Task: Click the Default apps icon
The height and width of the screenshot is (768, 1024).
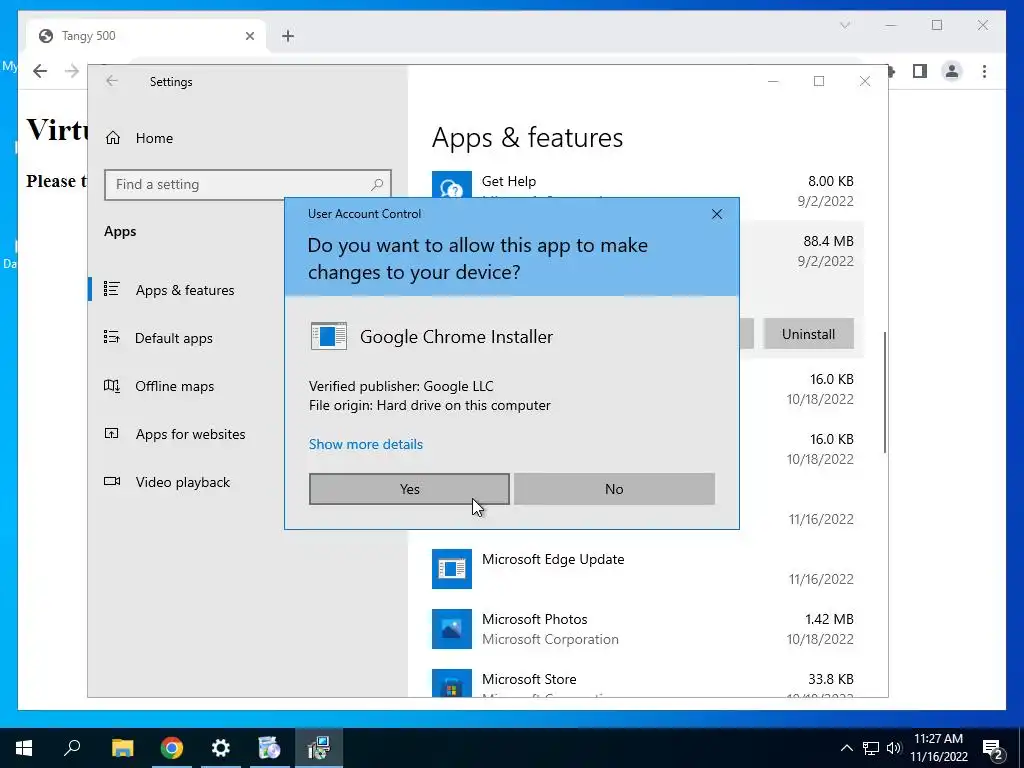Action: [112, 337]
